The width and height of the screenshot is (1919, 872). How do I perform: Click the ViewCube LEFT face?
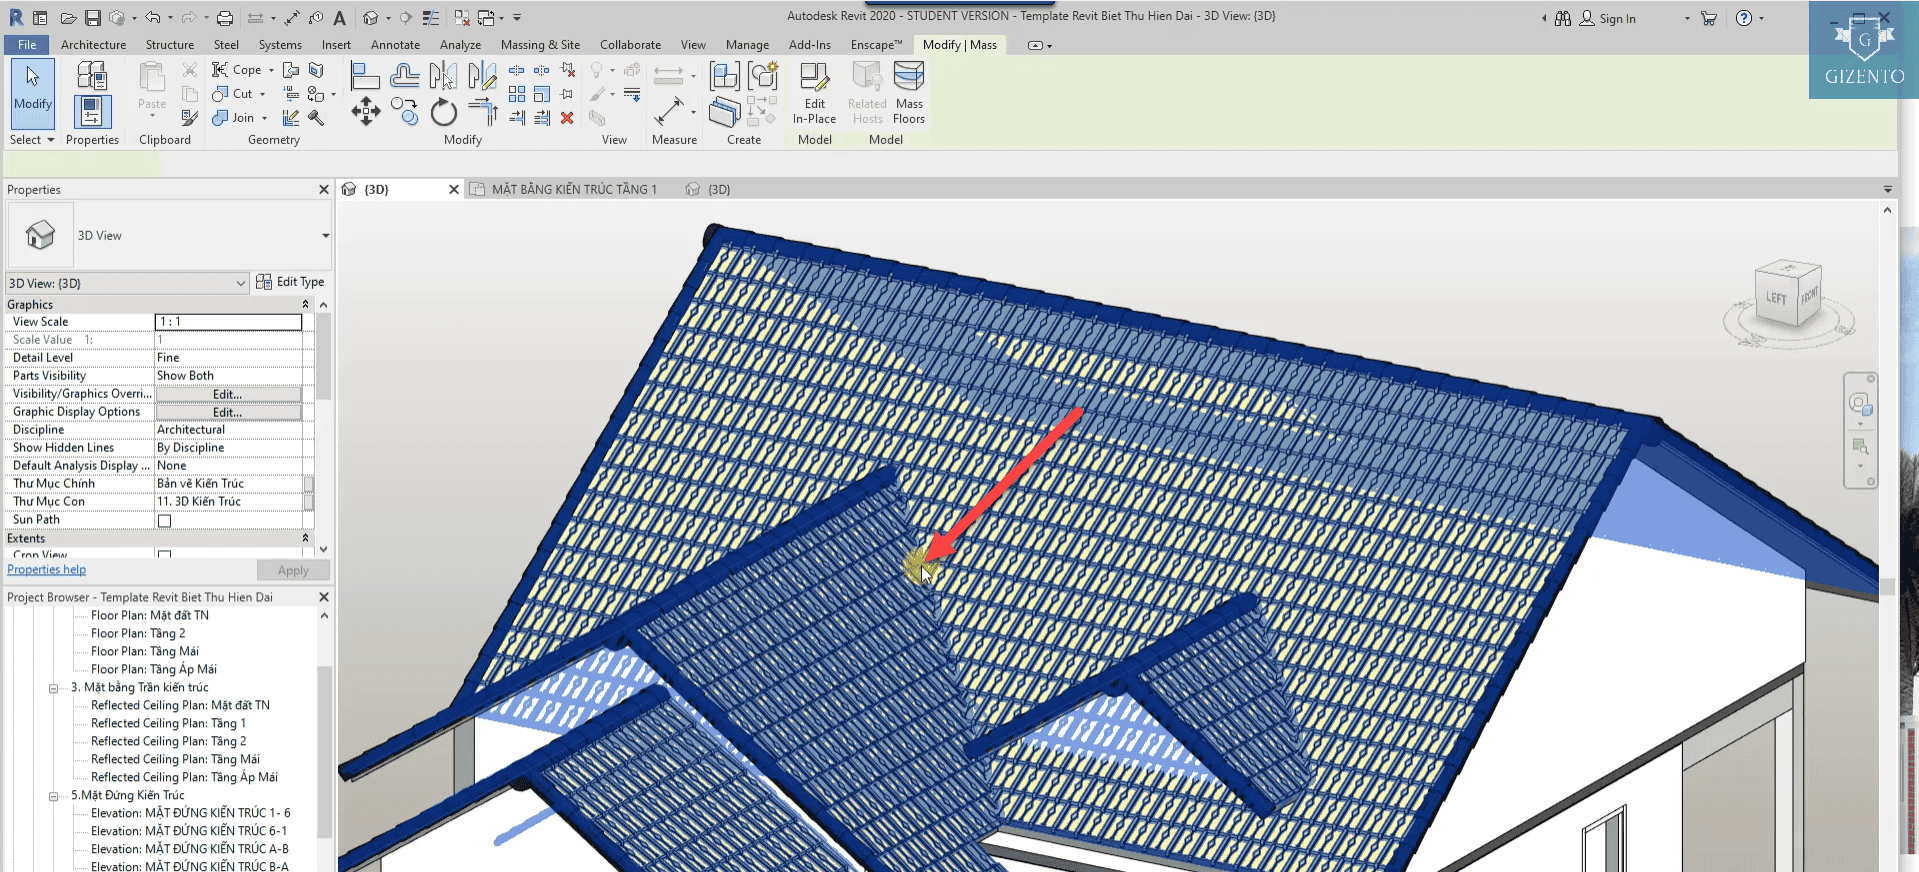1776,298
